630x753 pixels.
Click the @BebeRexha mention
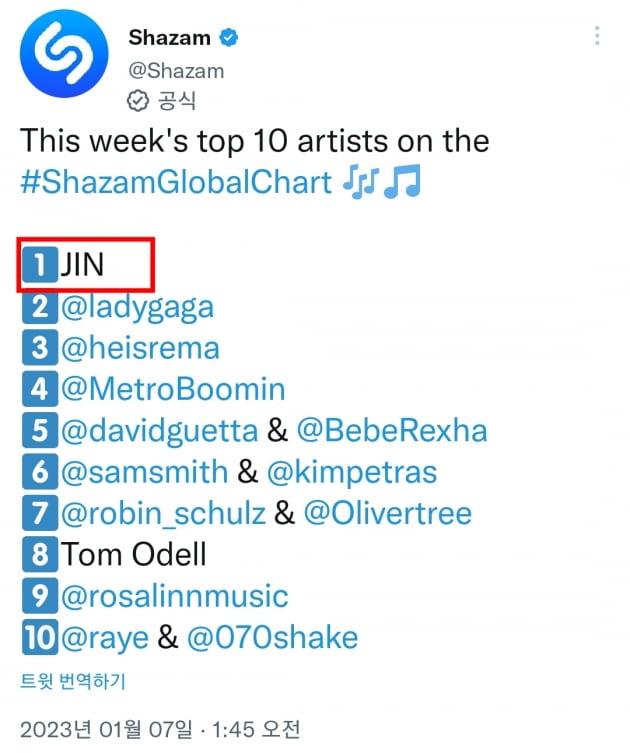point(392,430)
